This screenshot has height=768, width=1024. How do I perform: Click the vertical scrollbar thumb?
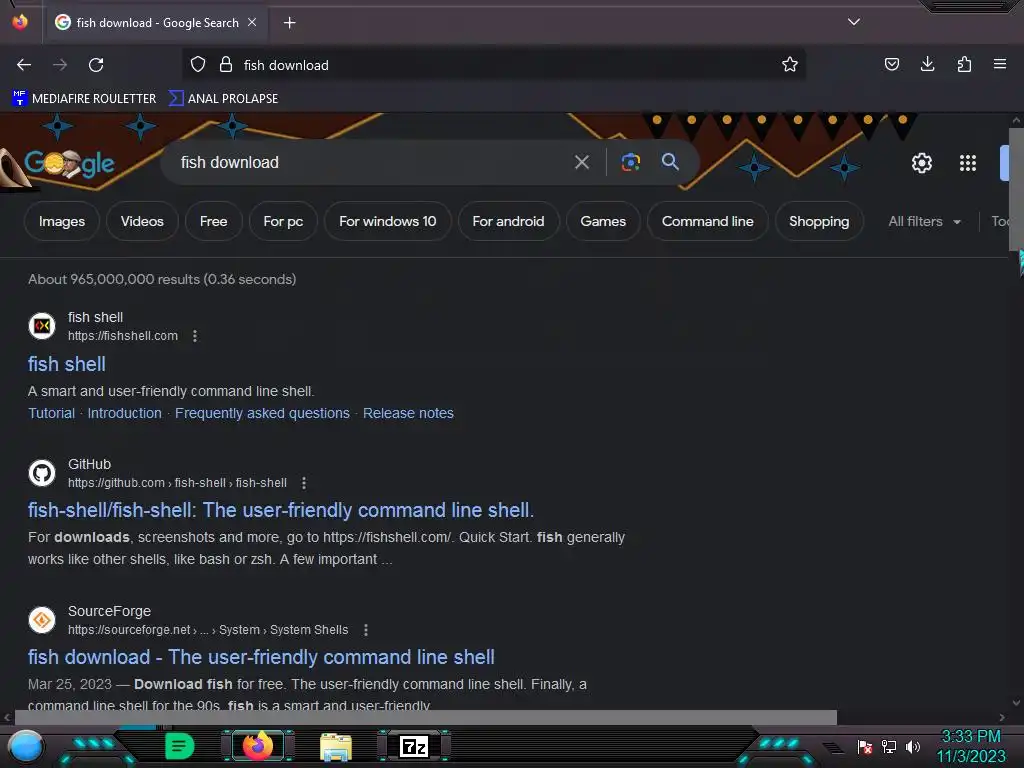(x=1016, y=189)
